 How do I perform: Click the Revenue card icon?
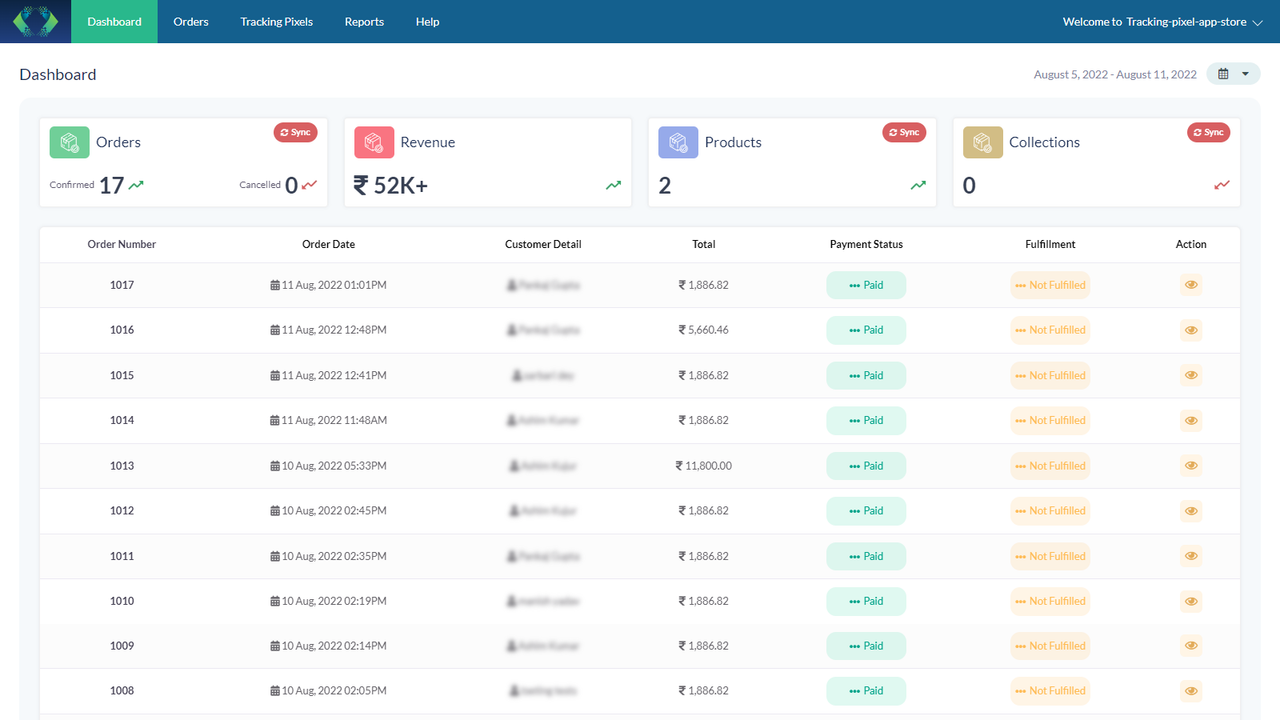(x=374, y=142)
